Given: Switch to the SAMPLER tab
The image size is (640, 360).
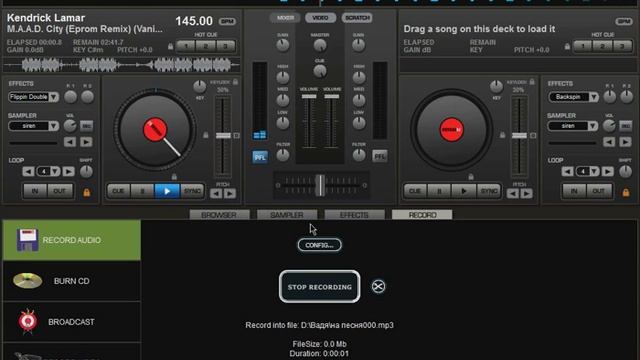Looking at the screenshot, I should (x=287, y=215).
